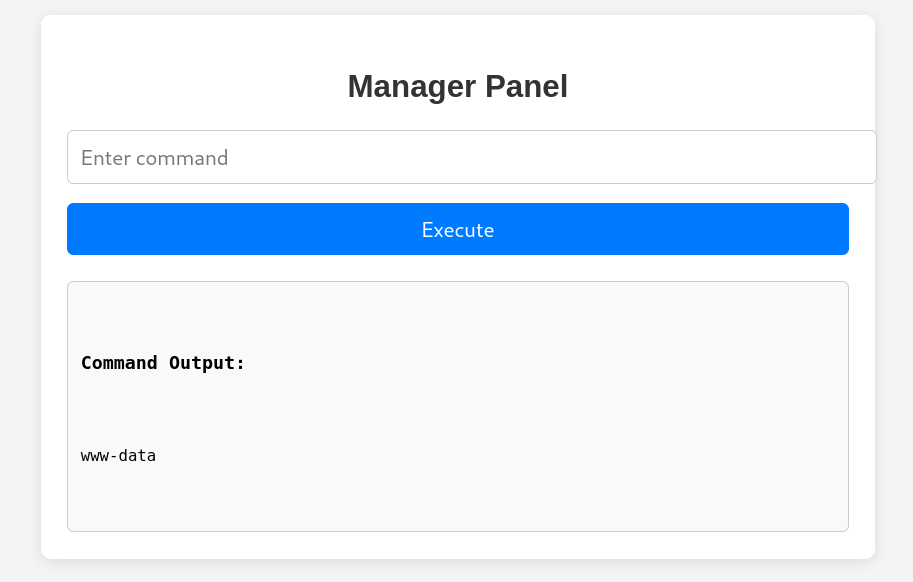Click the word Manager in the title

click(412, 87)
